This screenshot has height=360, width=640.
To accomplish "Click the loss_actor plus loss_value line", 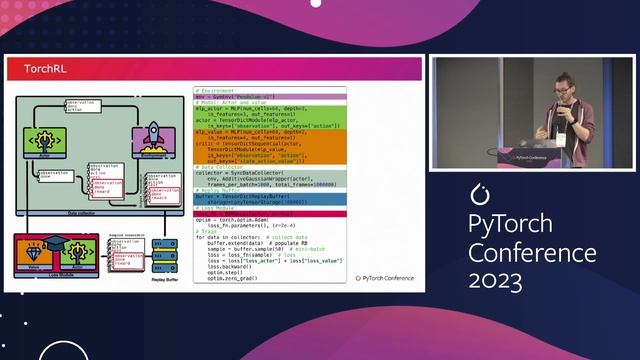I will point(275,261).
